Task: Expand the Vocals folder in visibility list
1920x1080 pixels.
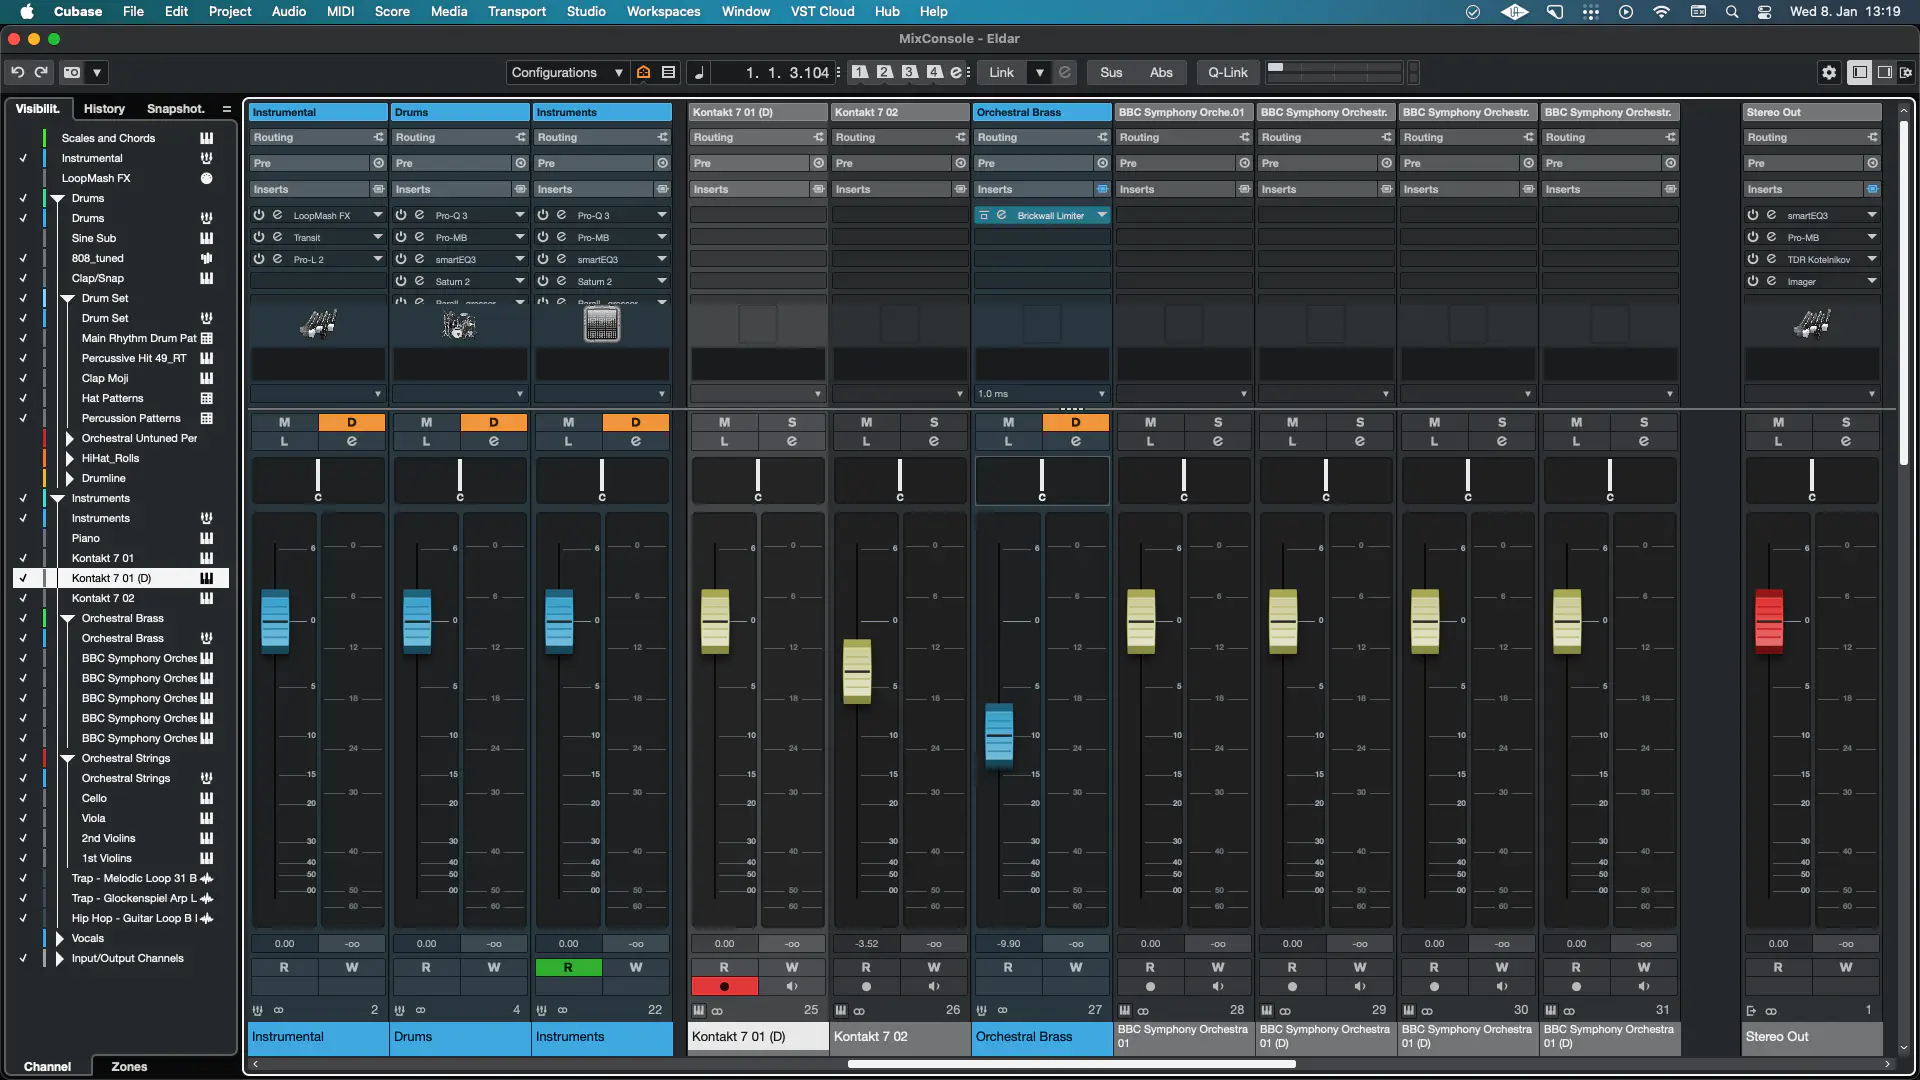Action: (x=60, y=938)
